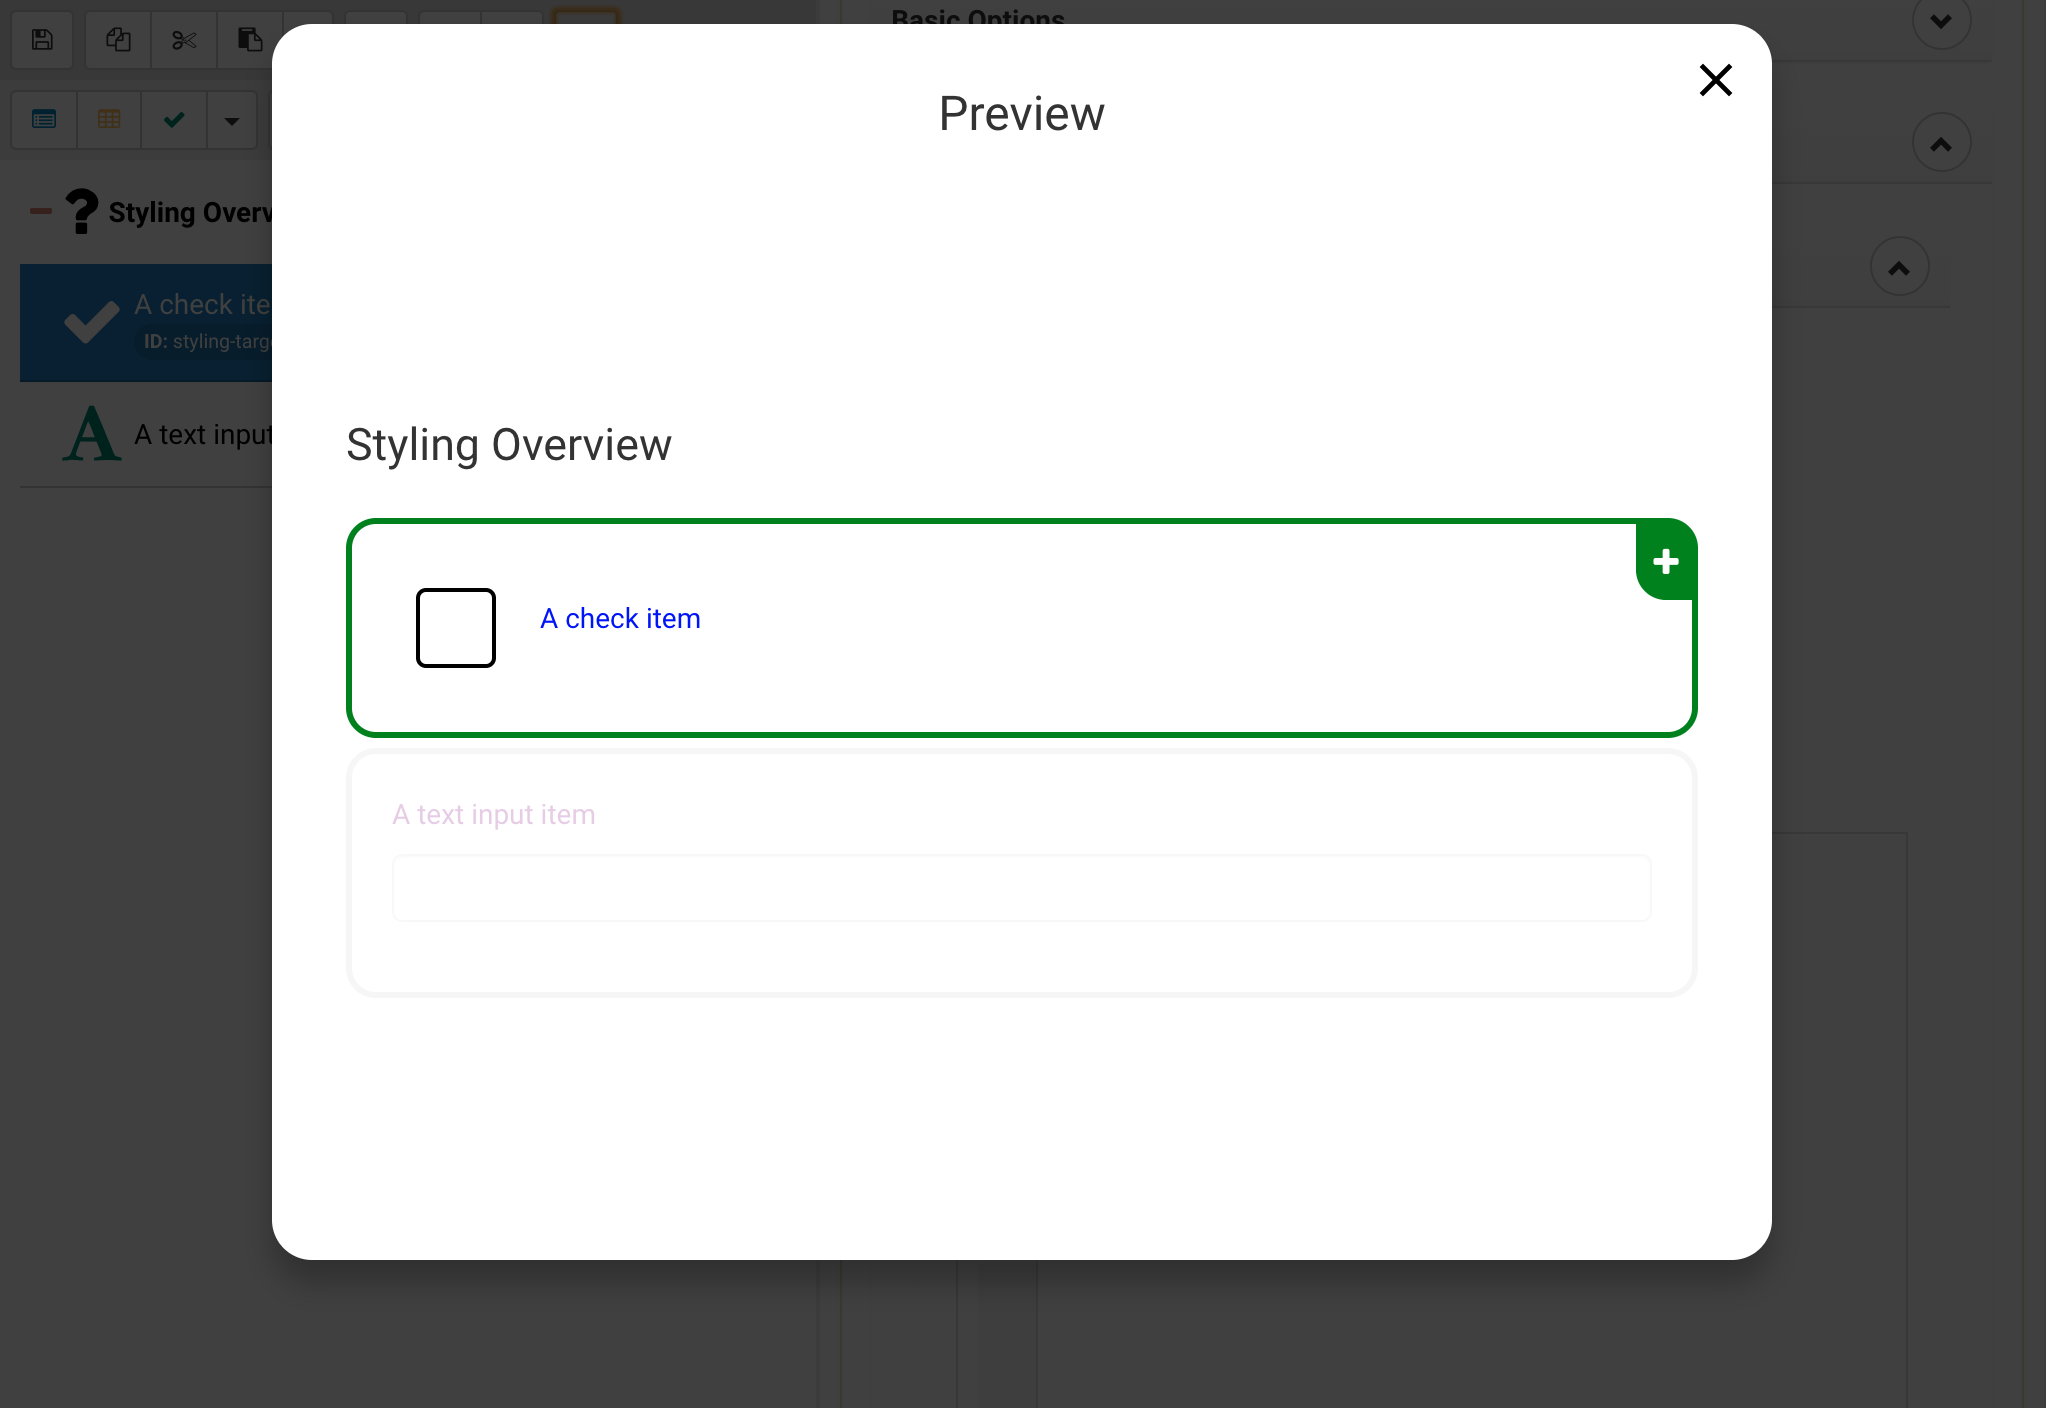
Task: Collapse the third panel chevron on right
Action: click(x=1899, y=267)
